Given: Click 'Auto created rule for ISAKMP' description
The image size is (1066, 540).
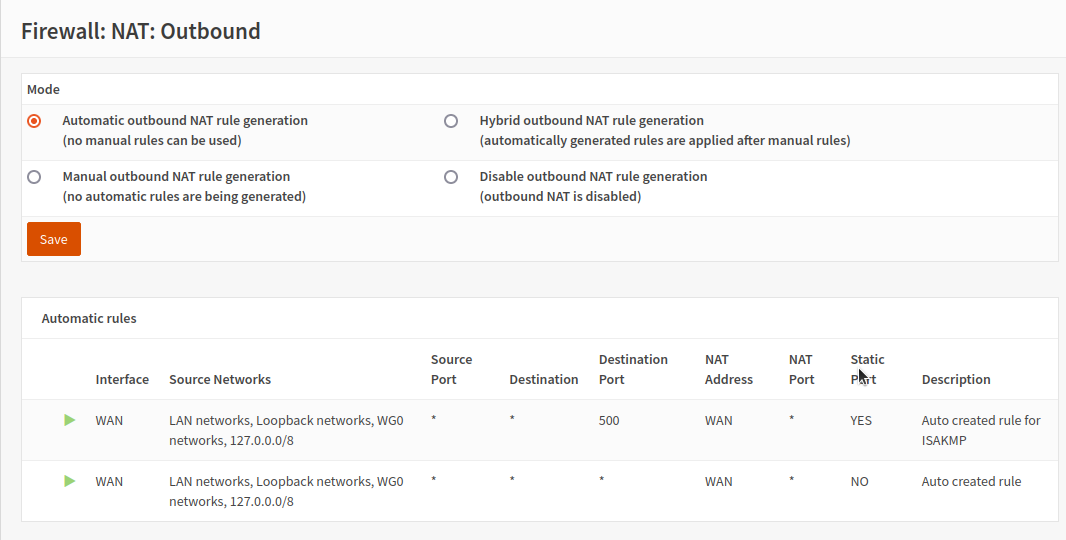Looking at the screenshot, I should [x=981, y=431].
